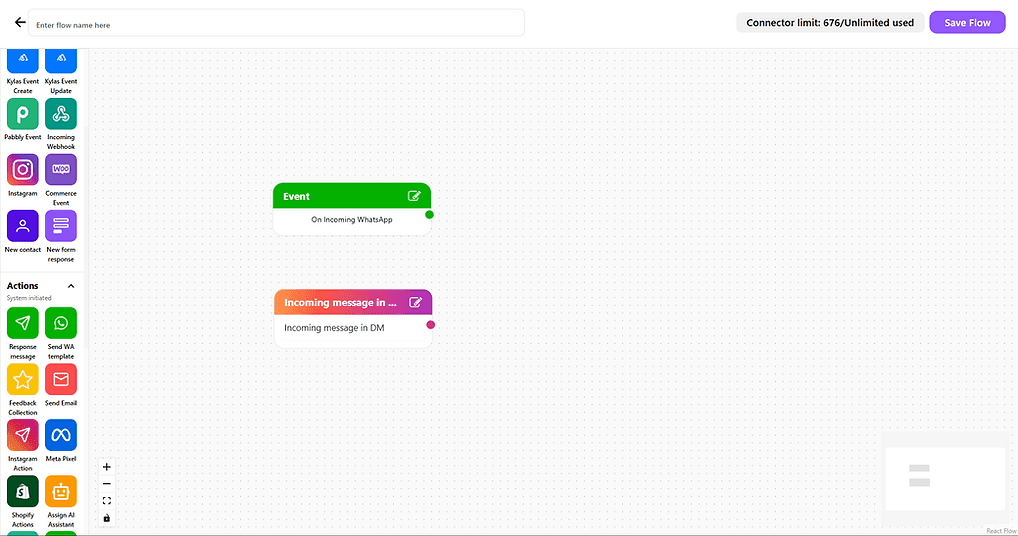Click the flow name input field

277,24
